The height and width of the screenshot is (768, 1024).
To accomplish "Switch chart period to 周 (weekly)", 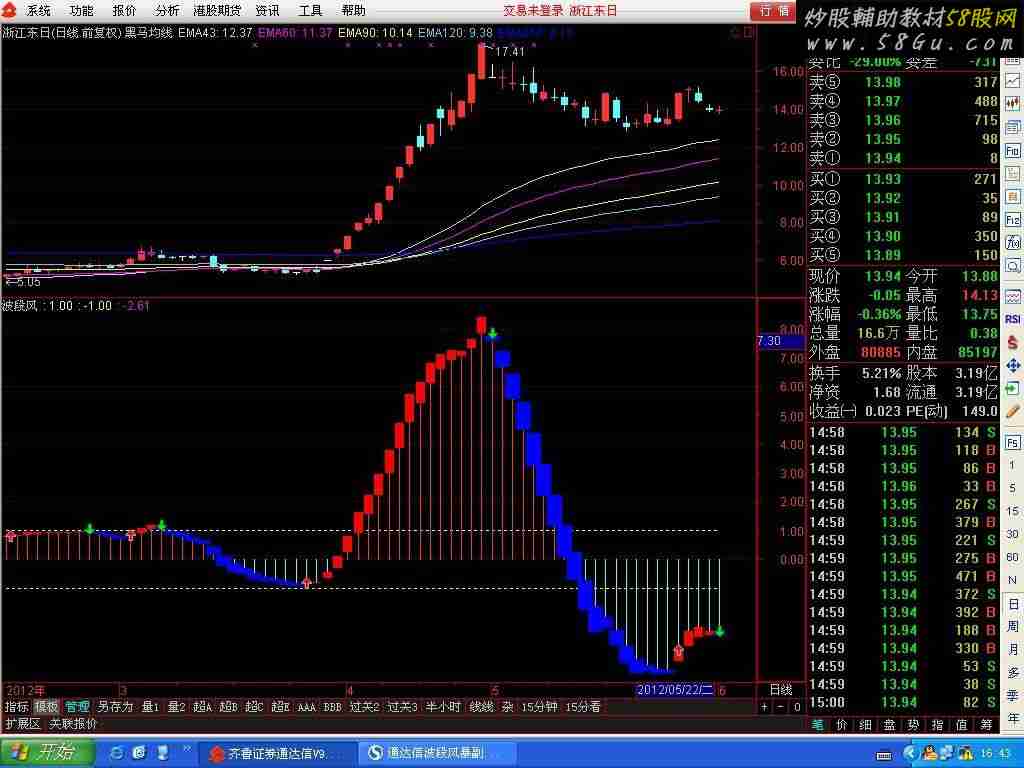I will coord(1013,626).
